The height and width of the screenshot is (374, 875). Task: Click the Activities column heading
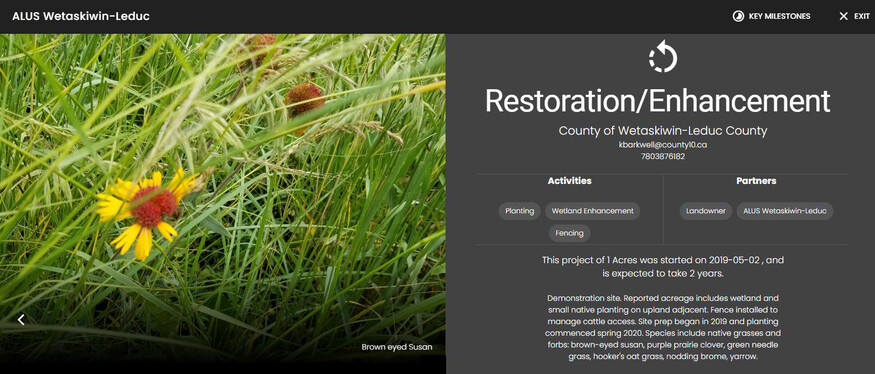[x=569, y=181]
